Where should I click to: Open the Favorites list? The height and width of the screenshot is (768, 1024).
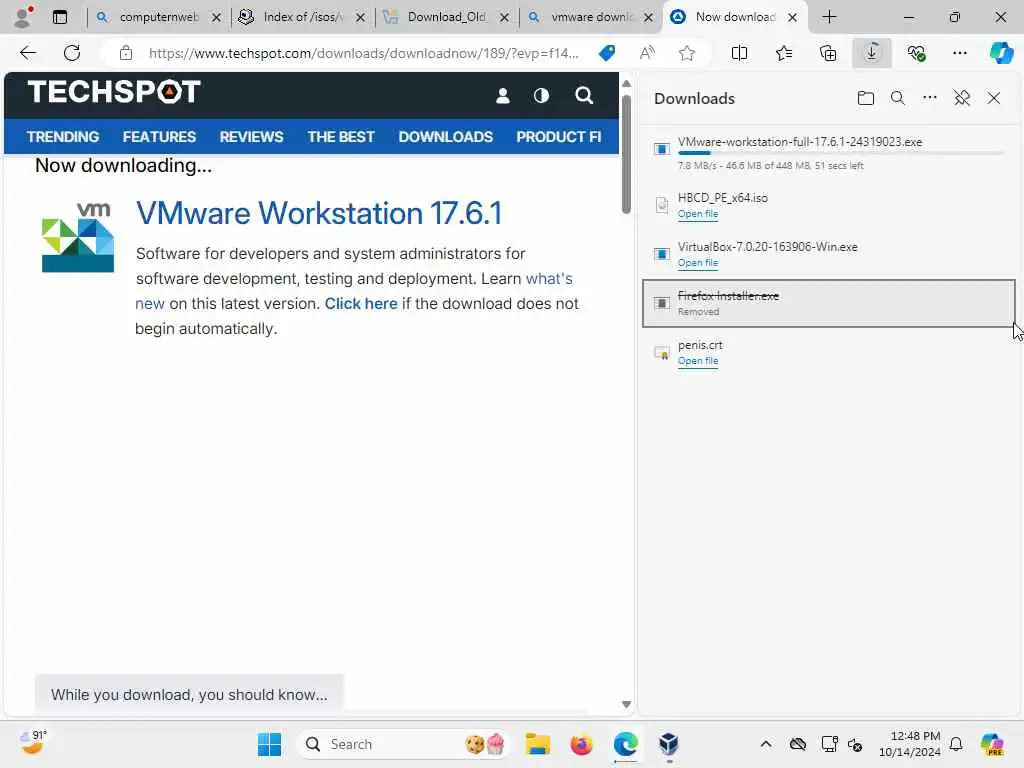point(784,53)
